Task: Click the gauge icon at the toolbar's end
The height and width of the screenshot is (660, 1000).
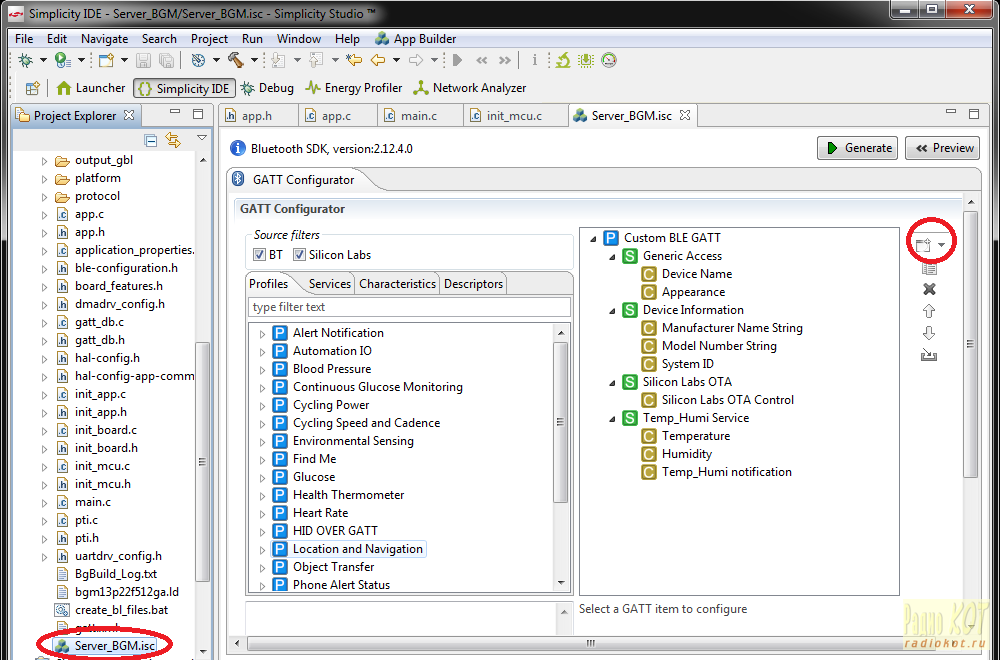Action: tap(609, 61)
